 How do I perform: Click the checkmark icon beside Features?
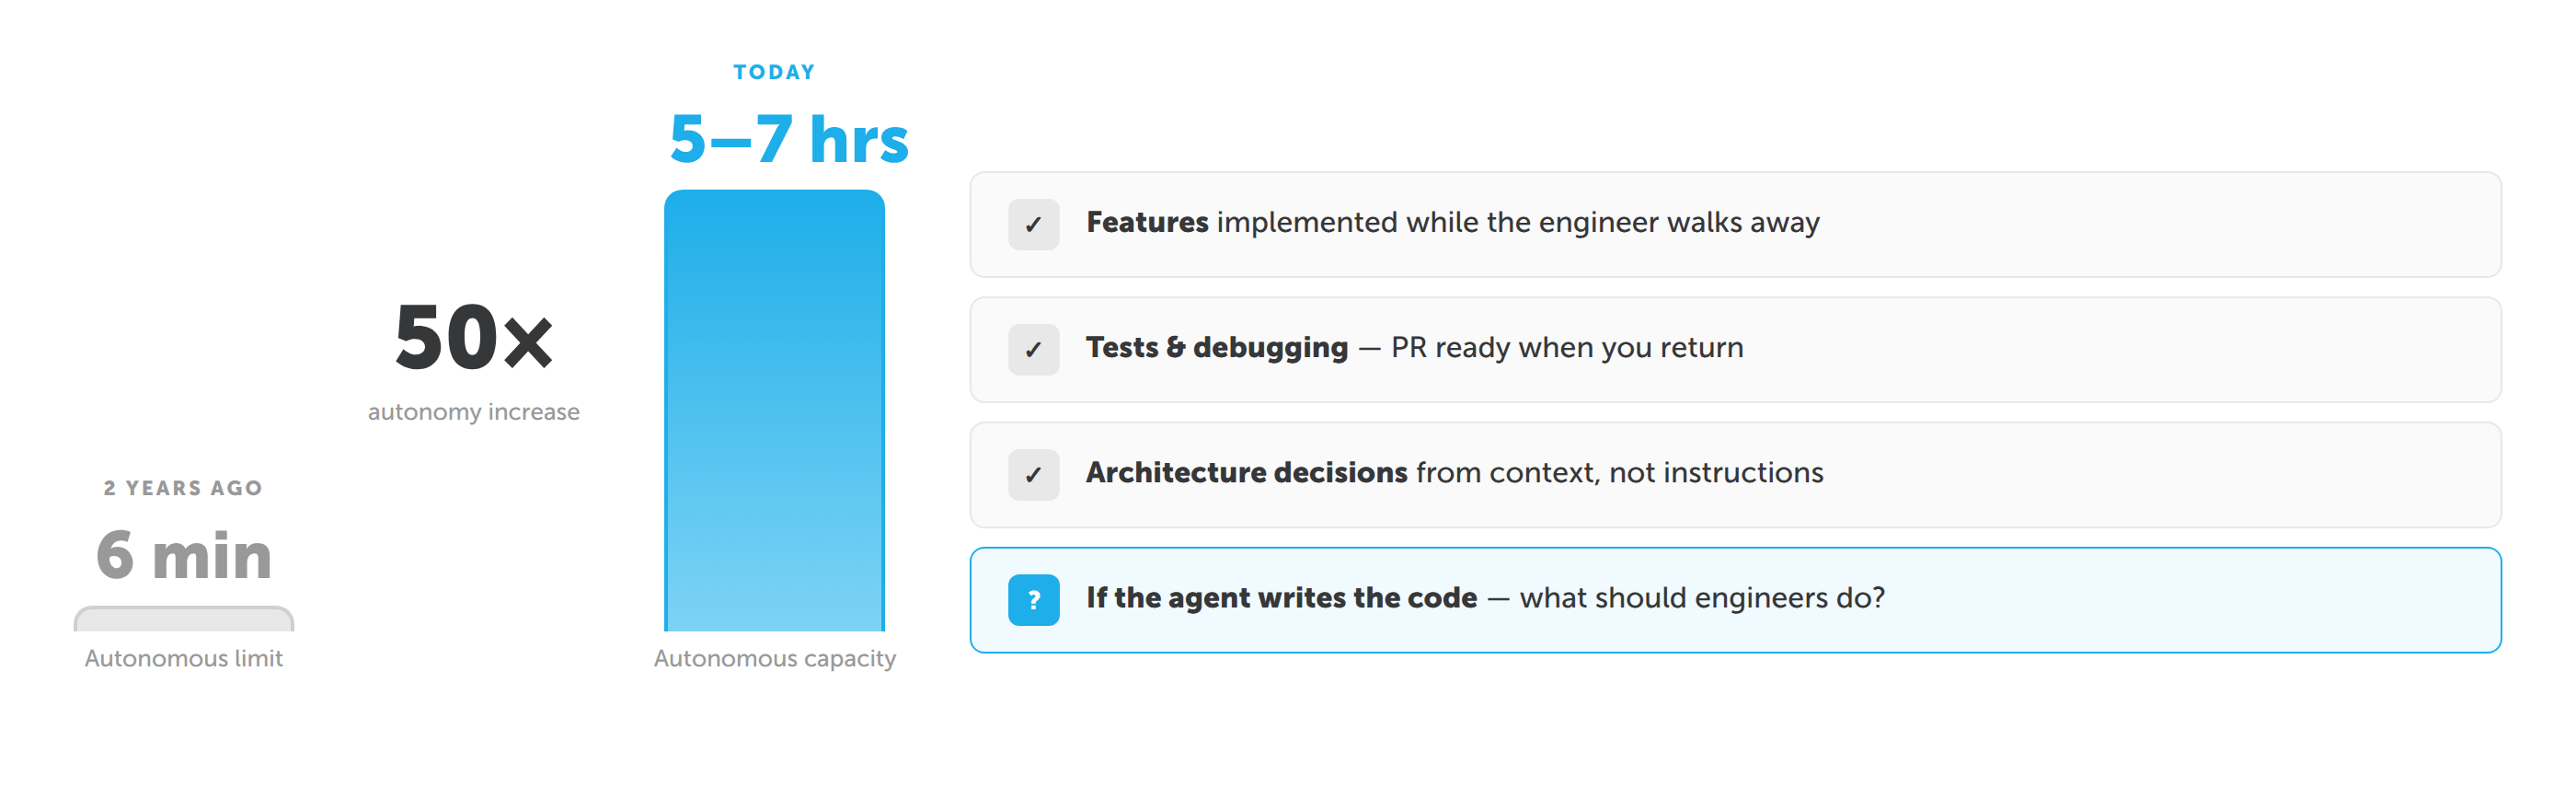point(1033,224)
